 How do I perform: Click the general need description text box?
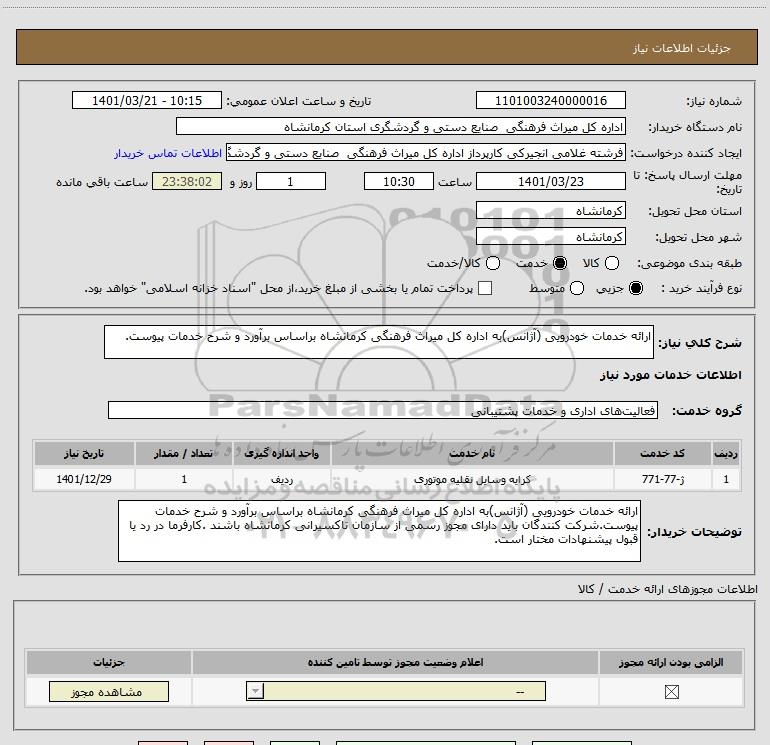coord(379,342)
